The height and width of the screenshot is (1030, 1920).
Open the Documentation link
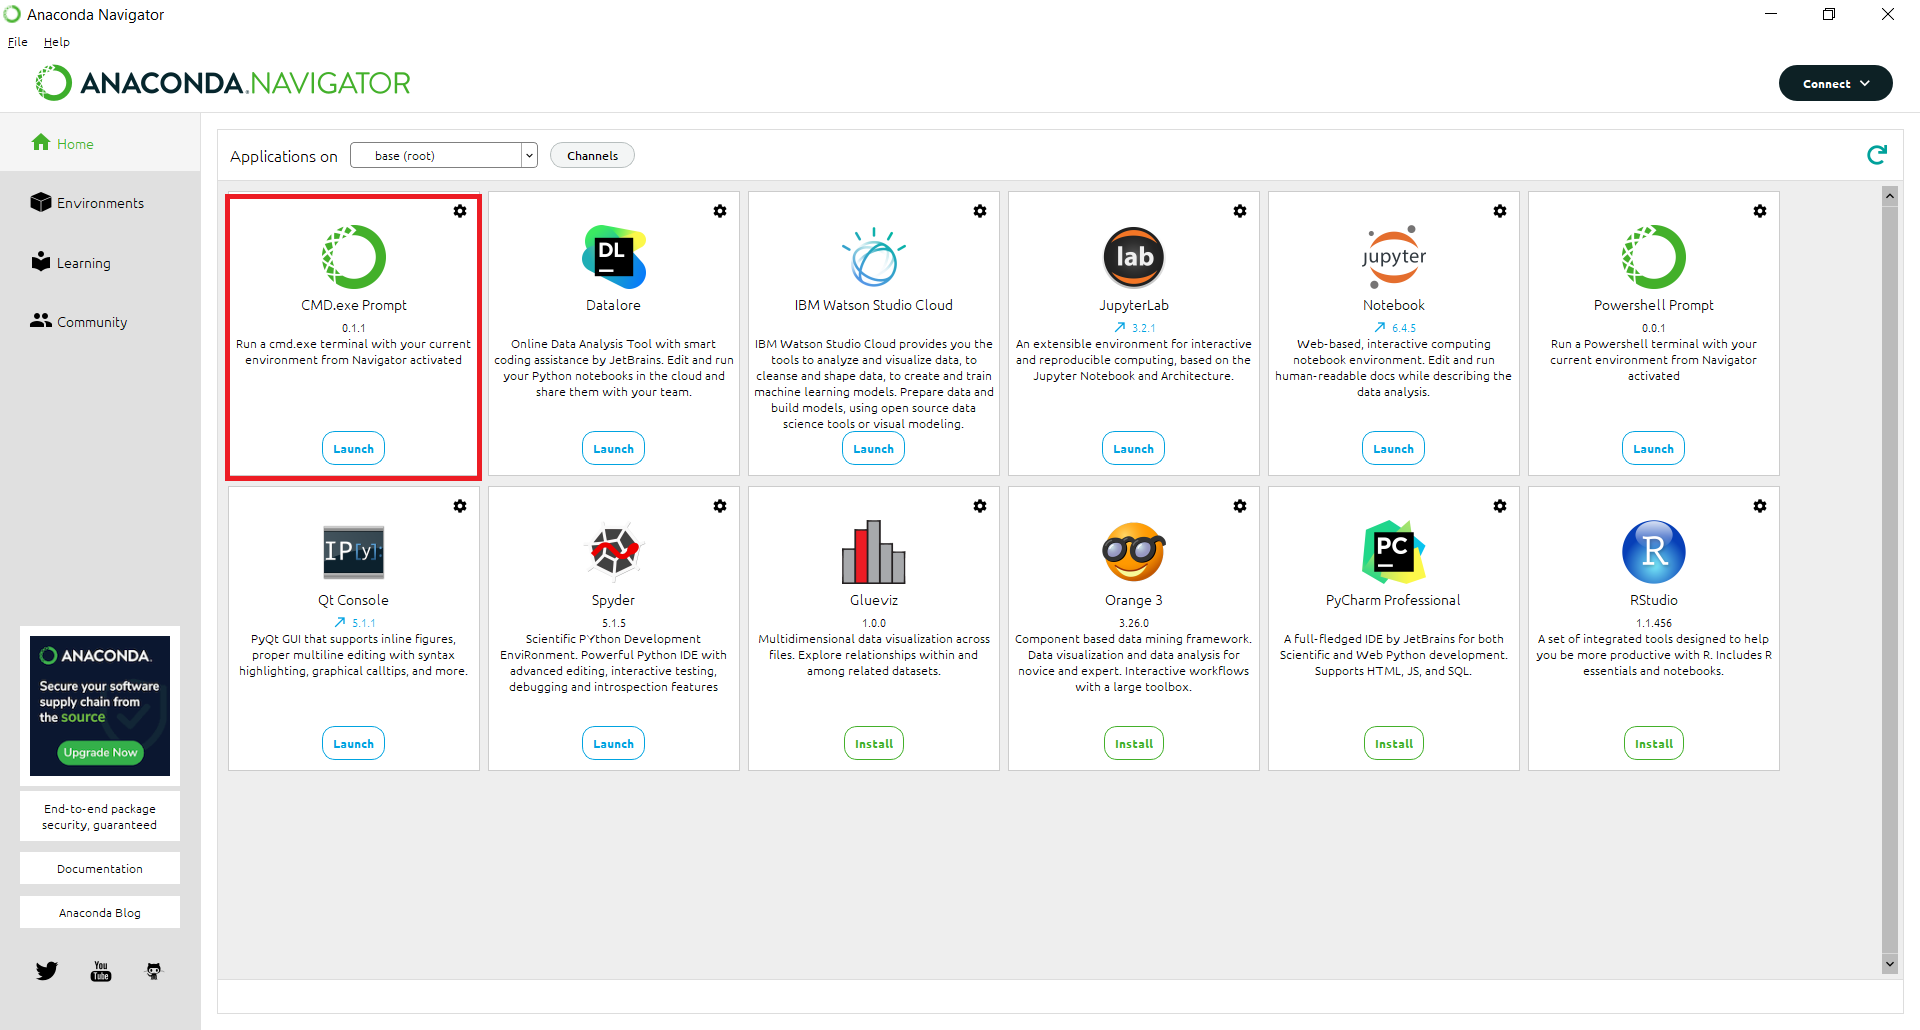[x=100, y=869]
